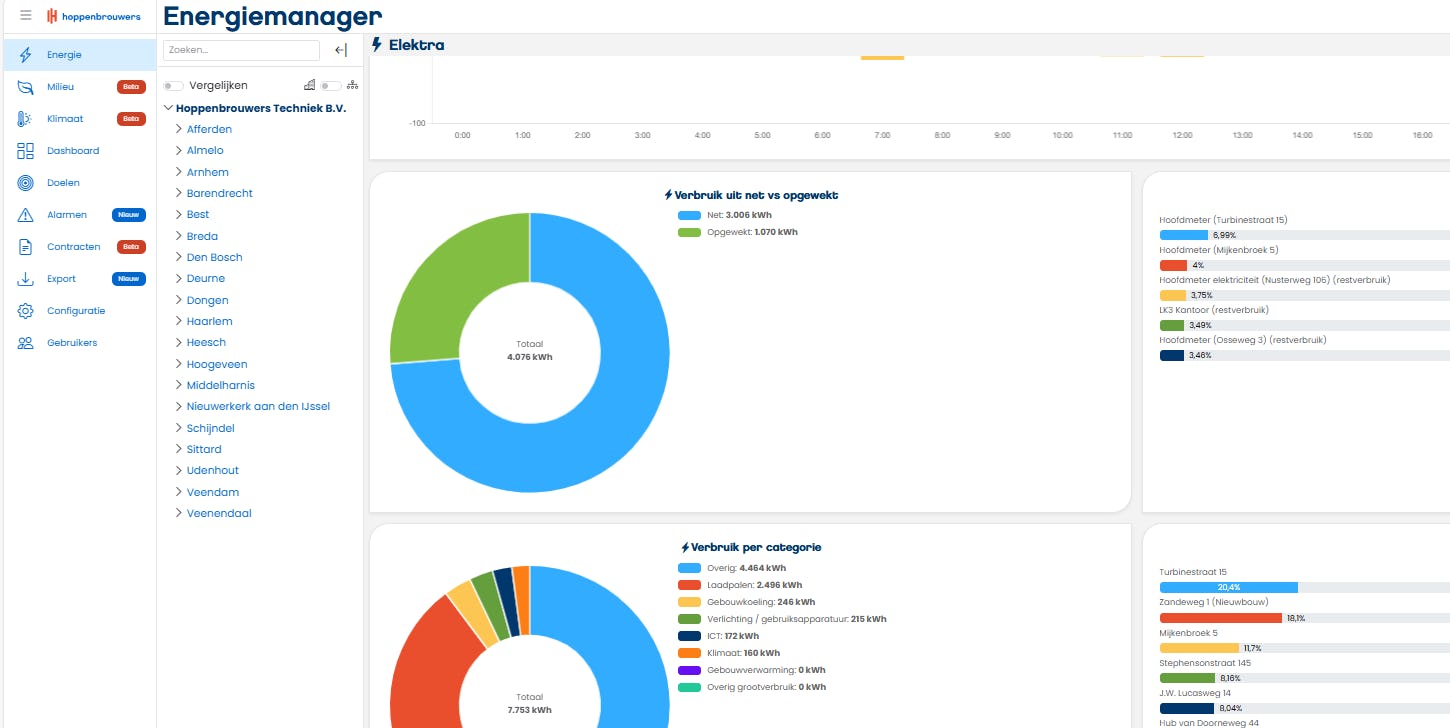Select Hoogeveen in the location tree

coord(217,364)
